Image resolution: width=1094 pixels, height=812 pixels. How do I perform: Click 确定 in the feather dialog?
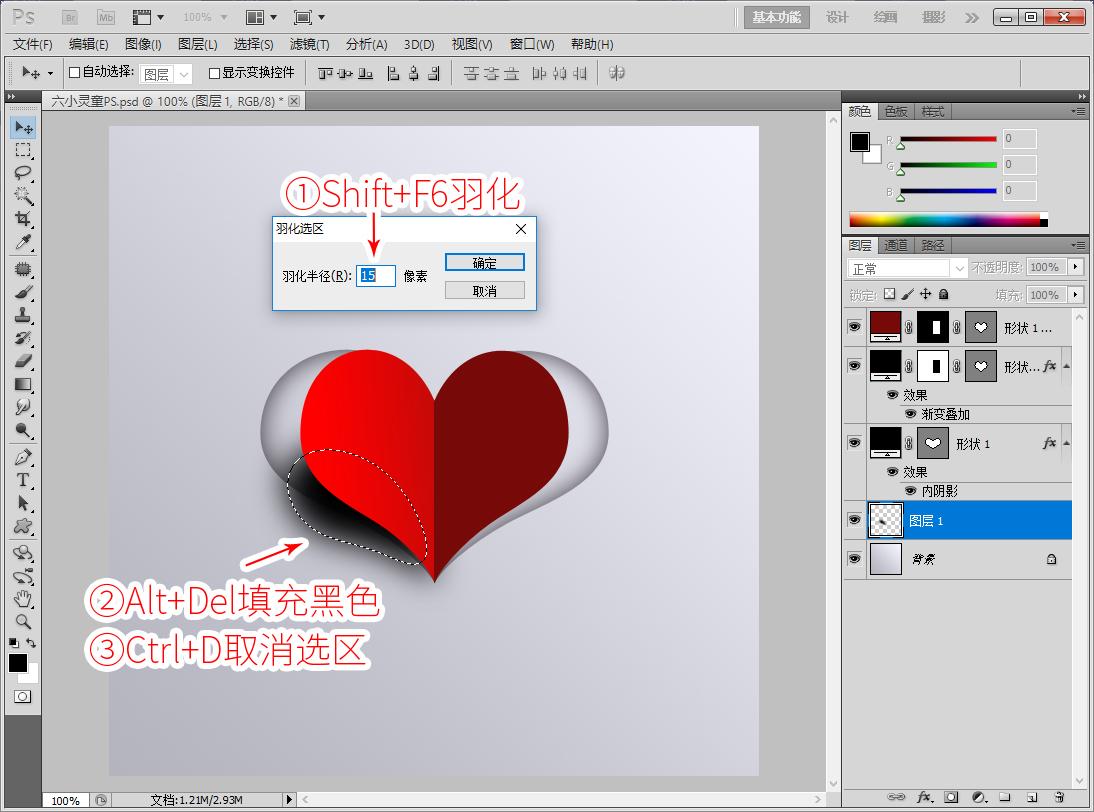point(485,263)
